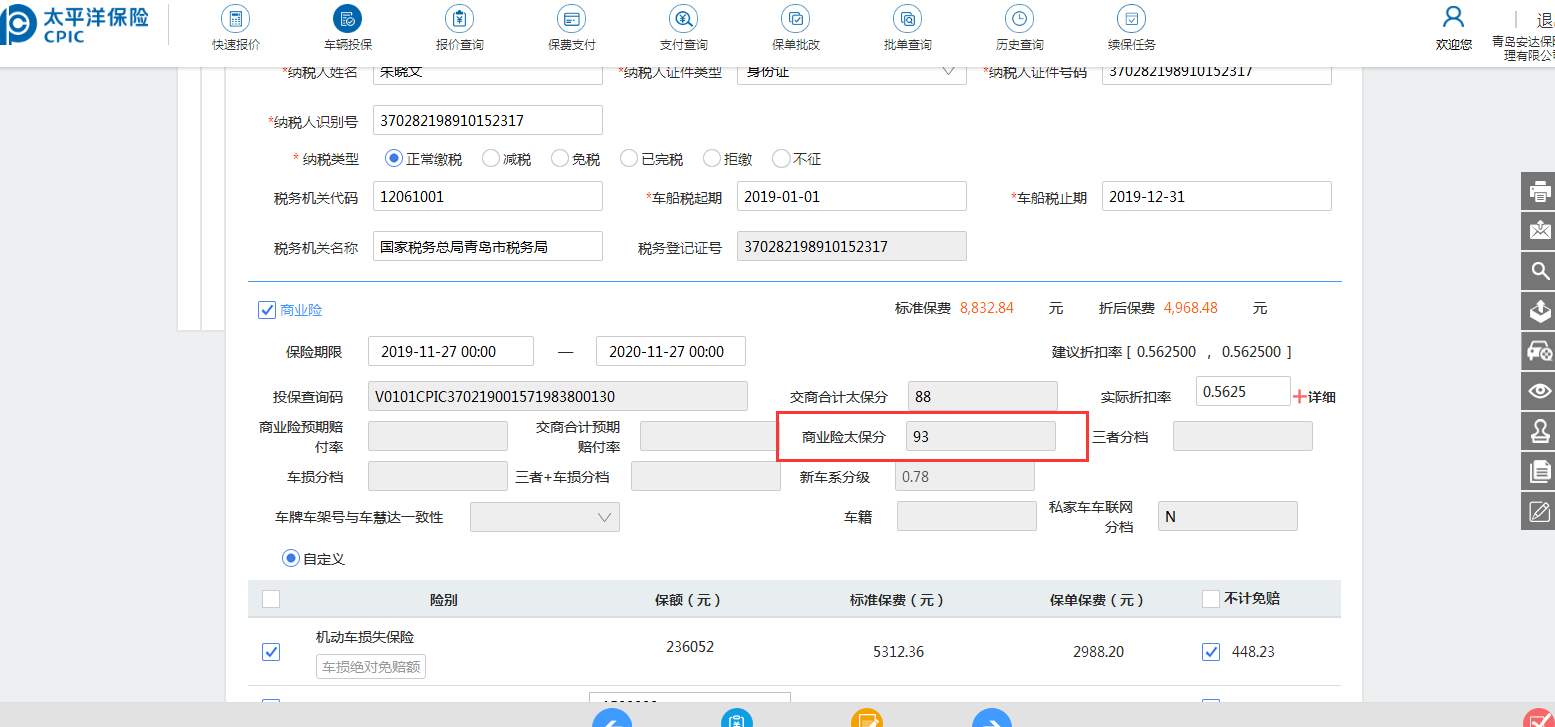Click the eye preview icon in sidebar
Viewport: 1555px width, 727px height.
point(1539,391)
